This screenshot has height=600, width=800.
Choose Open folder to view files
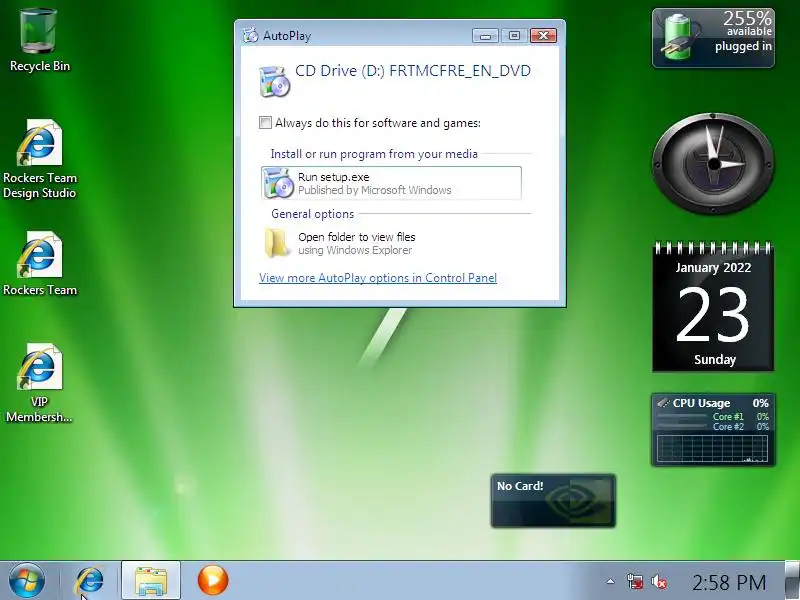coord(391,243)
